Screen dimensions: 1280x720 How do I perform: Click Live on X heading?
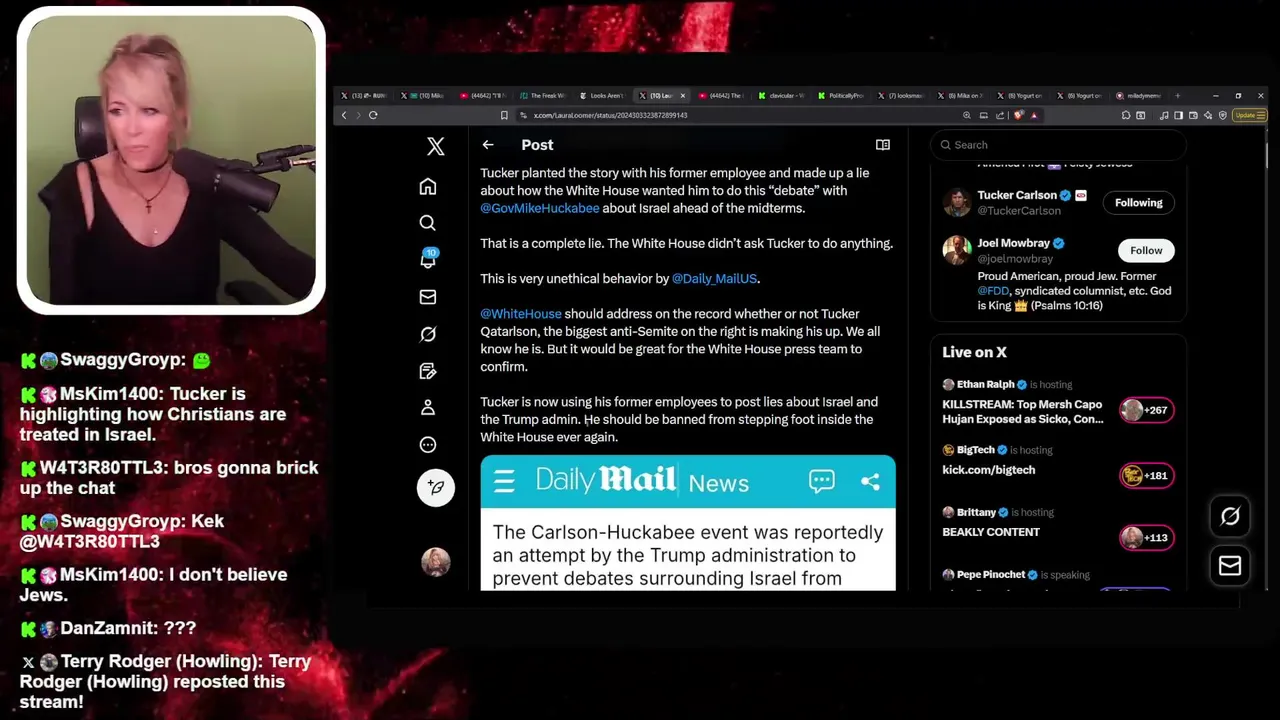(974, 352)
